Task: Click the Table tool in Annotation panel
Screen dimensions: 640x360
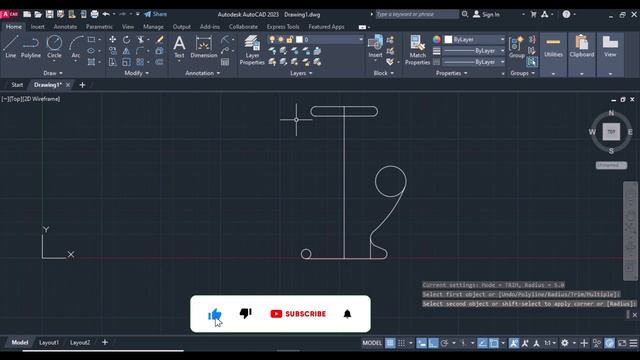Action: pos(225,62)
